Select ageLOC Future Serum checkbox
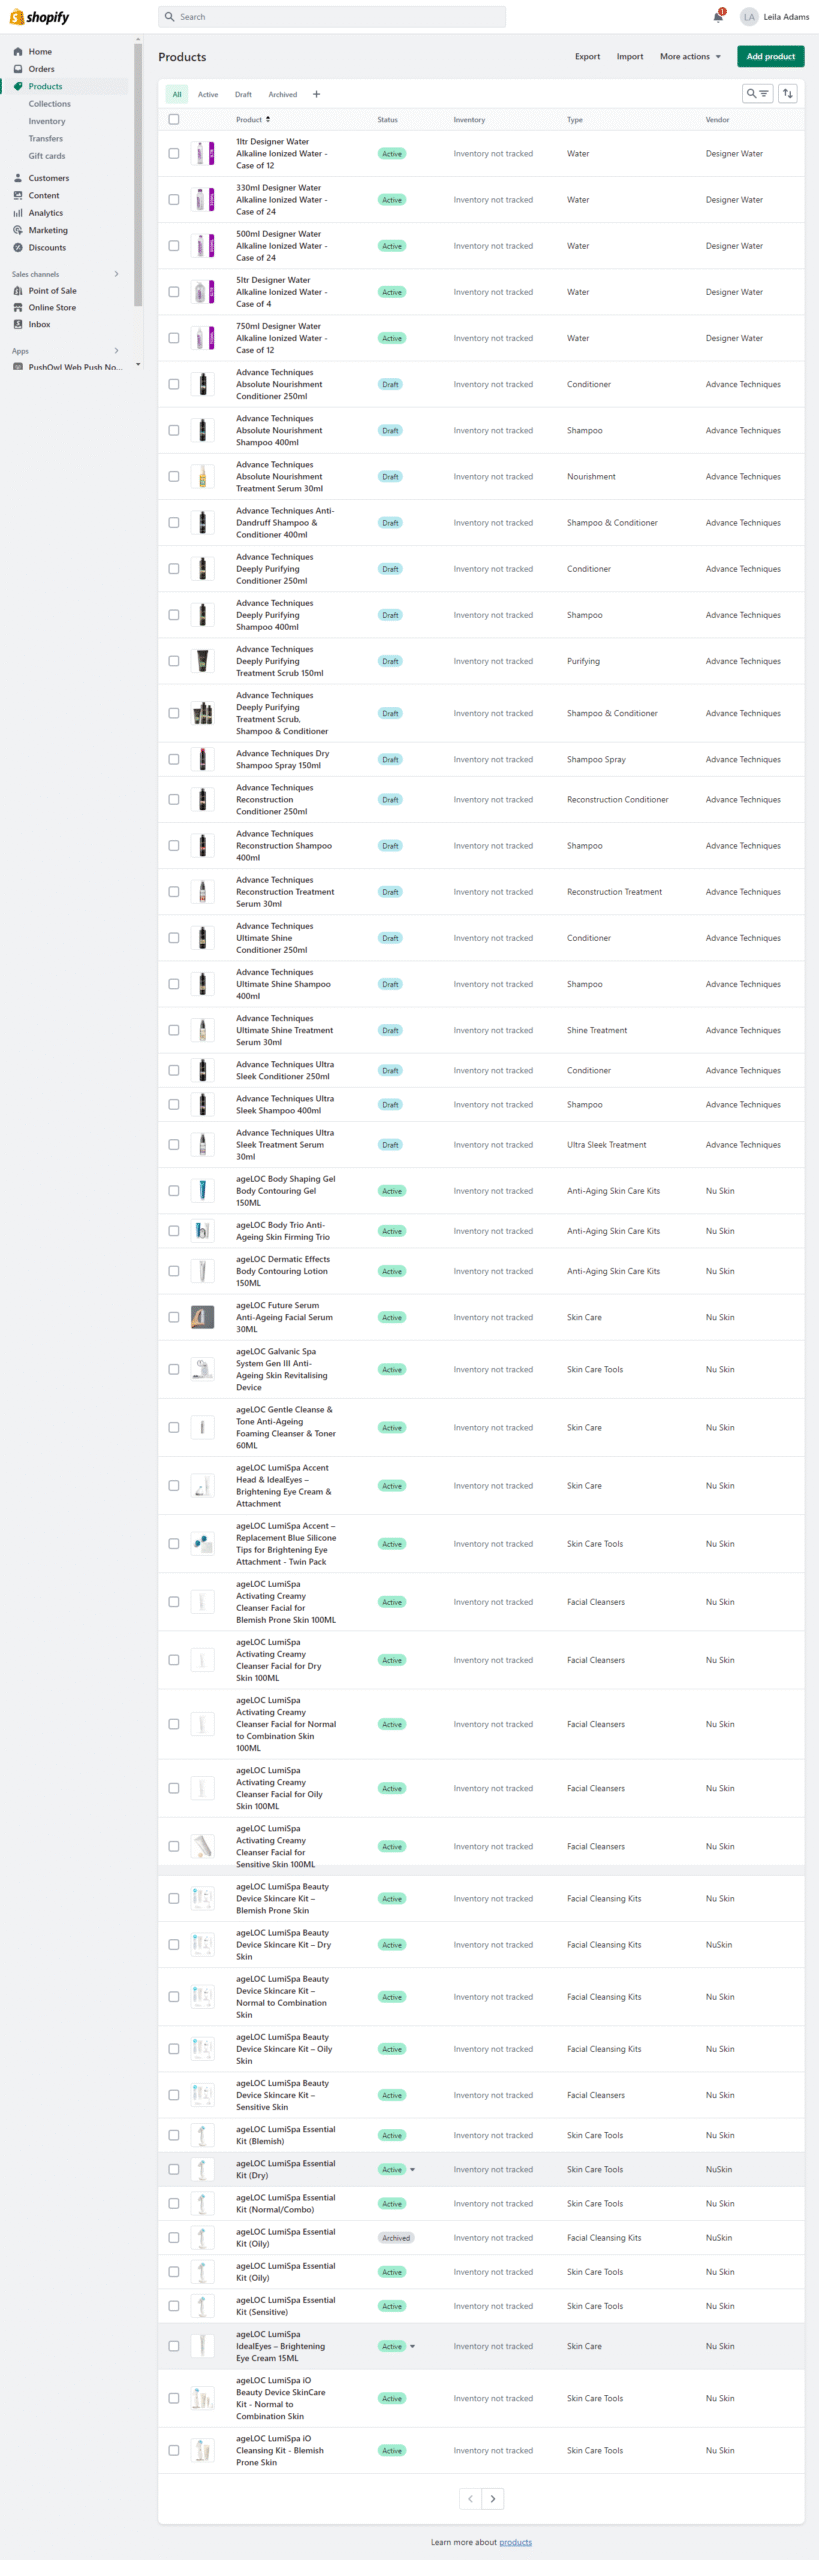This screenshot has width=819, height=2560. tap(174, 1317)
